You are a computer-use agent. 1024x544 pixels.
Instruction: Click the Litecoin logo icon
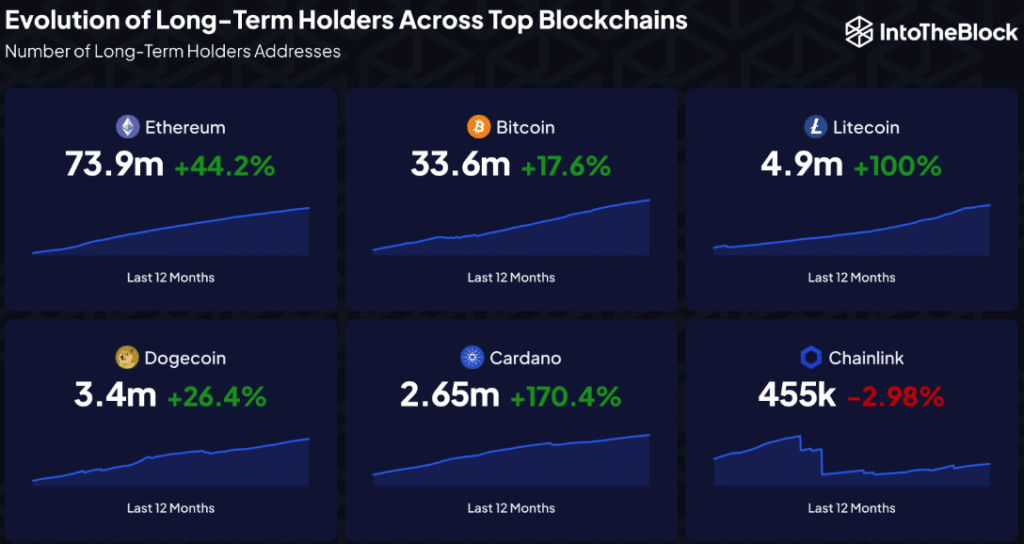[x=816, y=127]
